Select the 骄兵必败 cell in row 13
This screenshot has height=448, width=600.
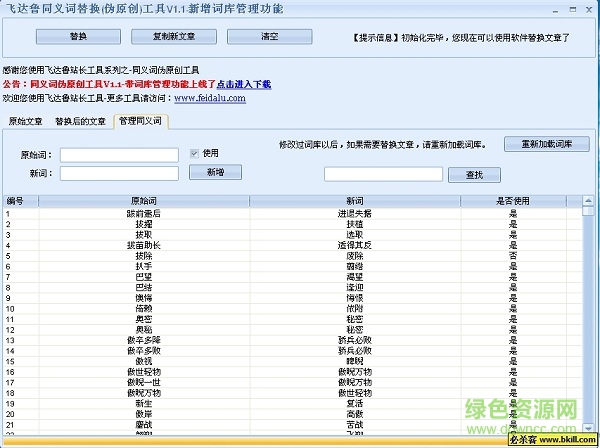(355, 340)
